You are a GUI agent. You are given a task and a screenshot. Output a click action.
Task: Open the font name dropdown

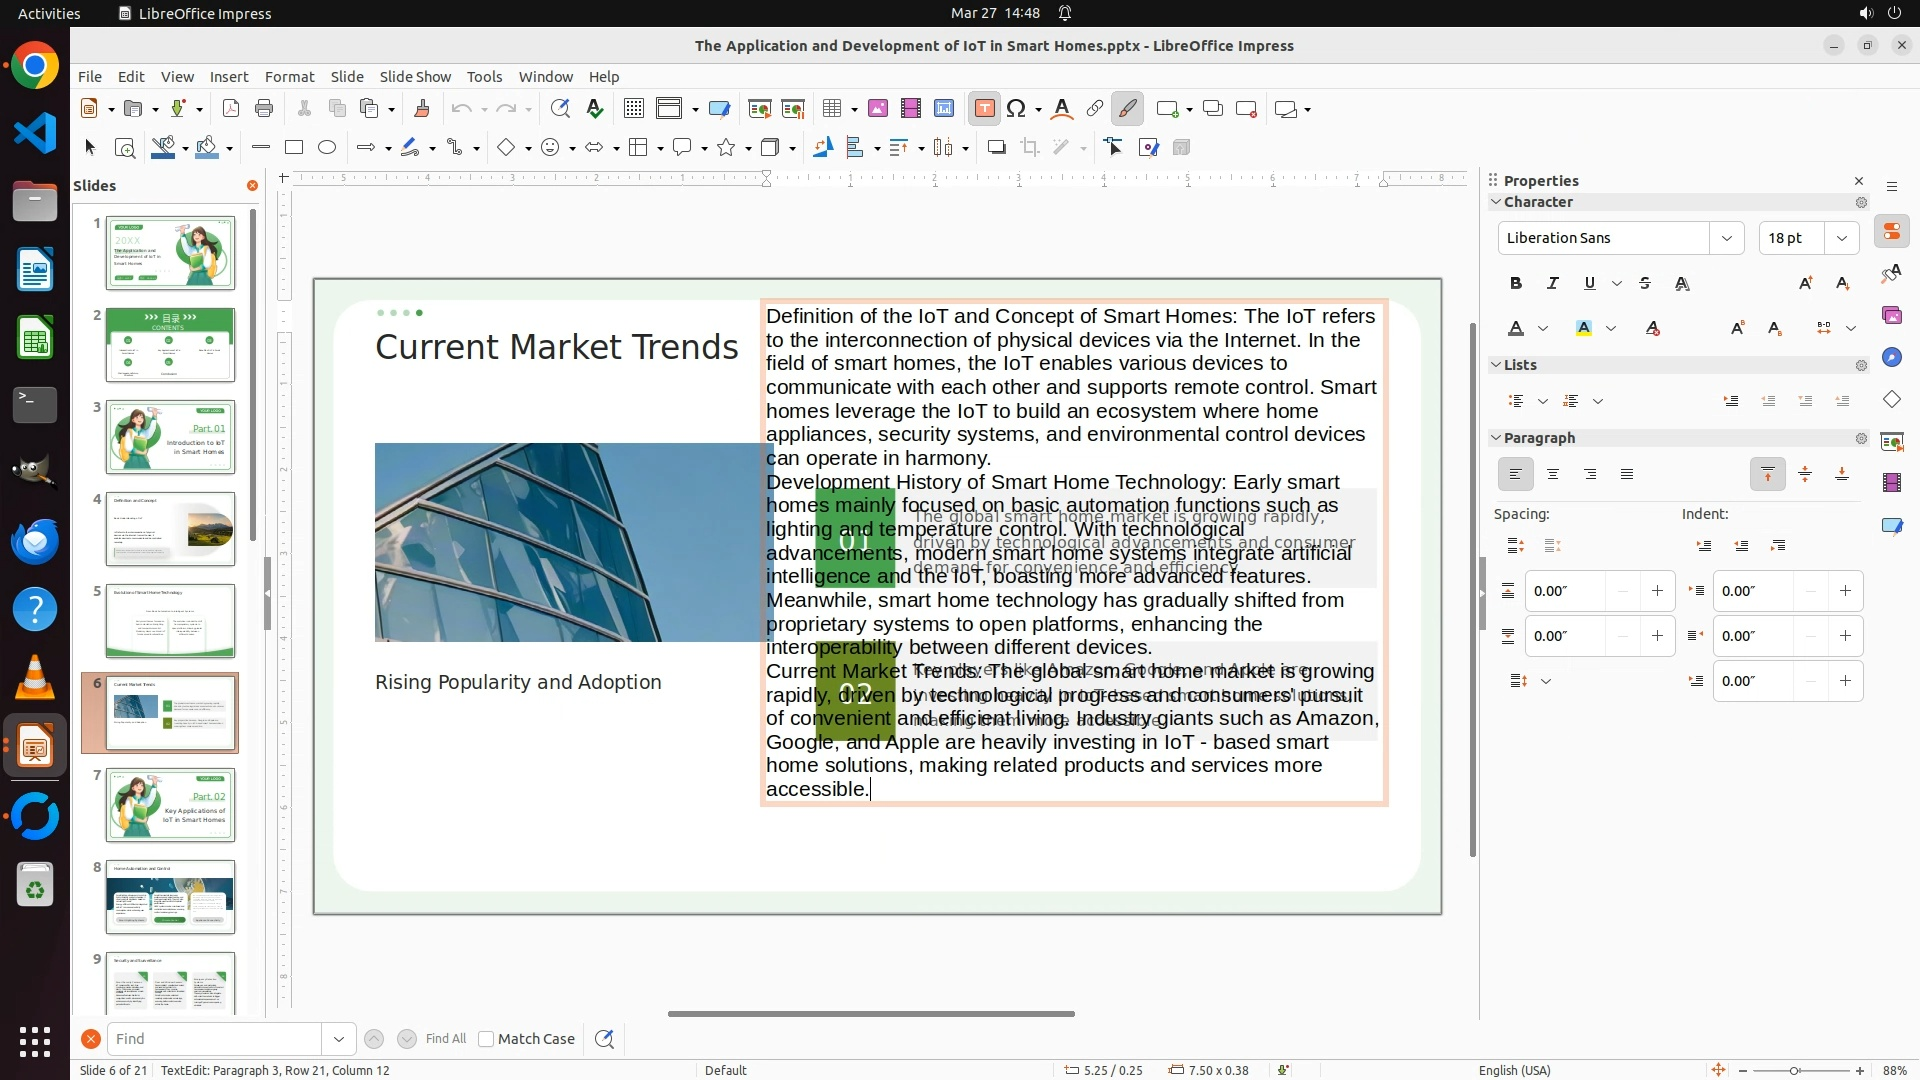(x=1726, y=238)
